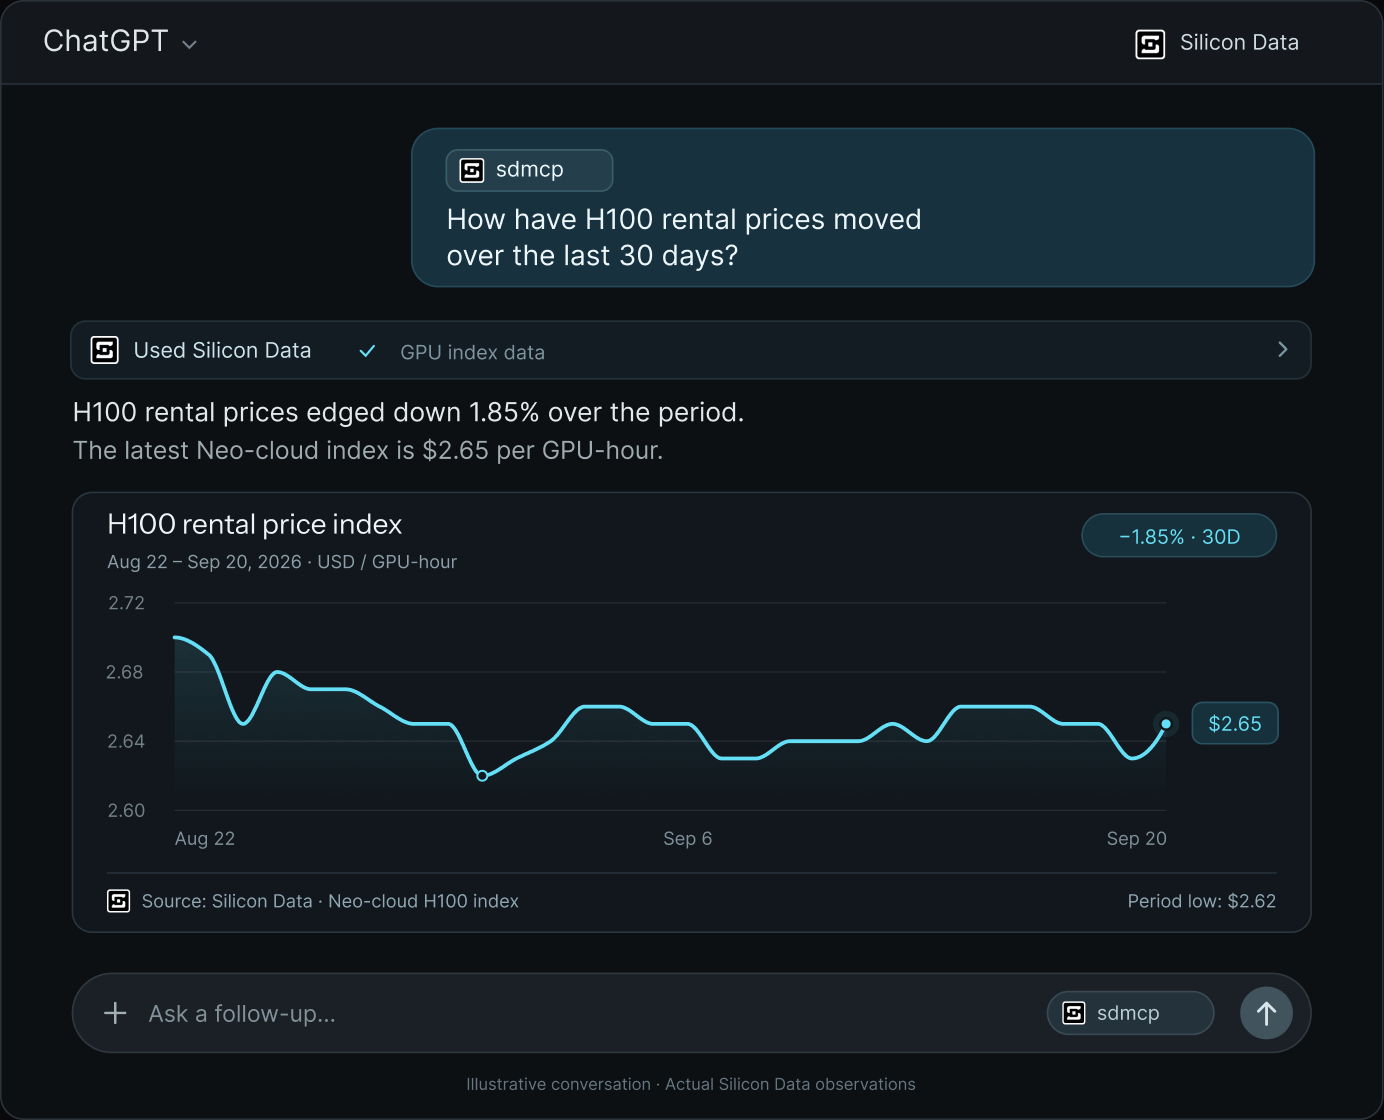1384x1120 pixels.
Task: Click the 2.68 y-axis label
Action: 125,673
